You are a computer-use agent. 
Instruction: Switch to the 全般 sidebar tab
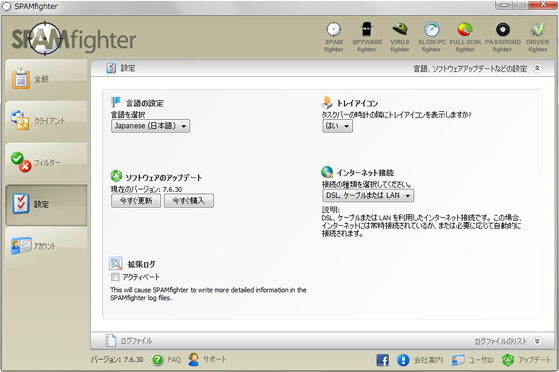pos(46,79)
